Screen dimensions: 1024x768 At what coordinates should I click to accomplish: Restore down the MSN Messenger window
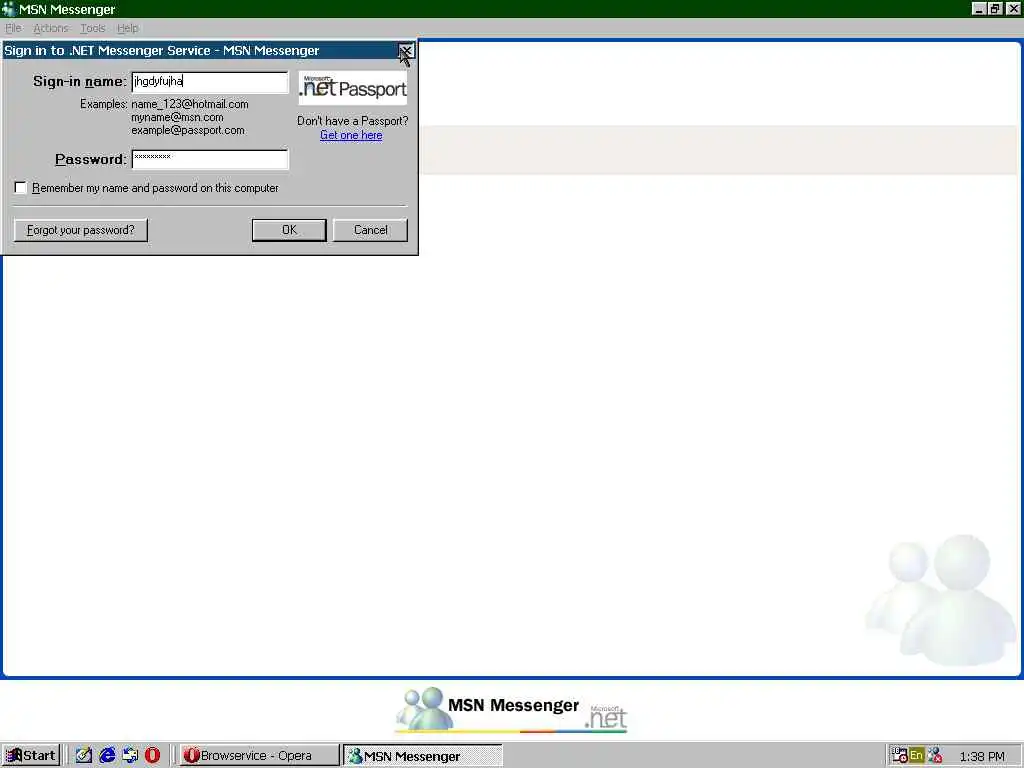[x=995, y=8]
